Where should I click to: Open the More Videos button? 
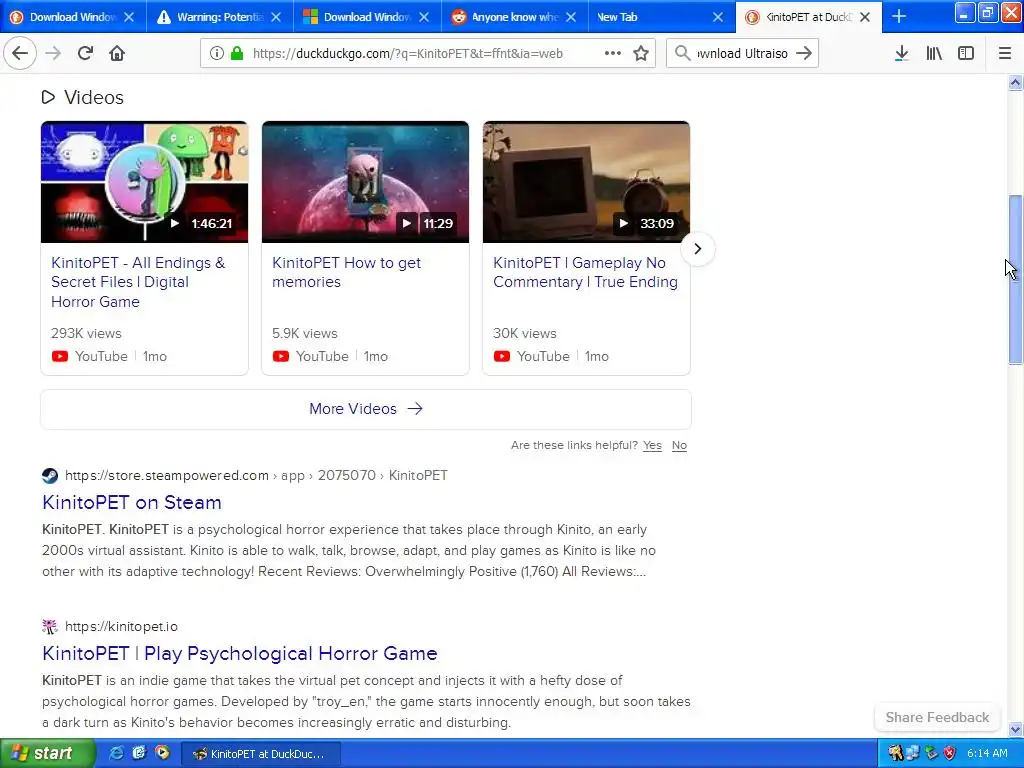pyautogui.click(x=366, y=409)
